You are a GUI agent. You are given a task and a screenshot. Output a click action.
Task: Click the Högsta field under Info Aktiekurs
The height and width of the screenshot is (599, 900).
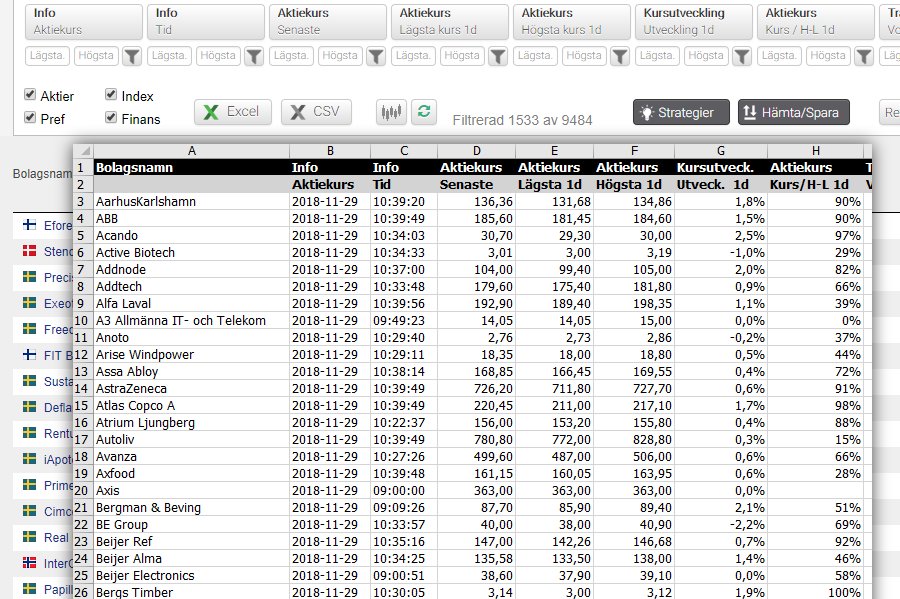(x=96, y=56)
